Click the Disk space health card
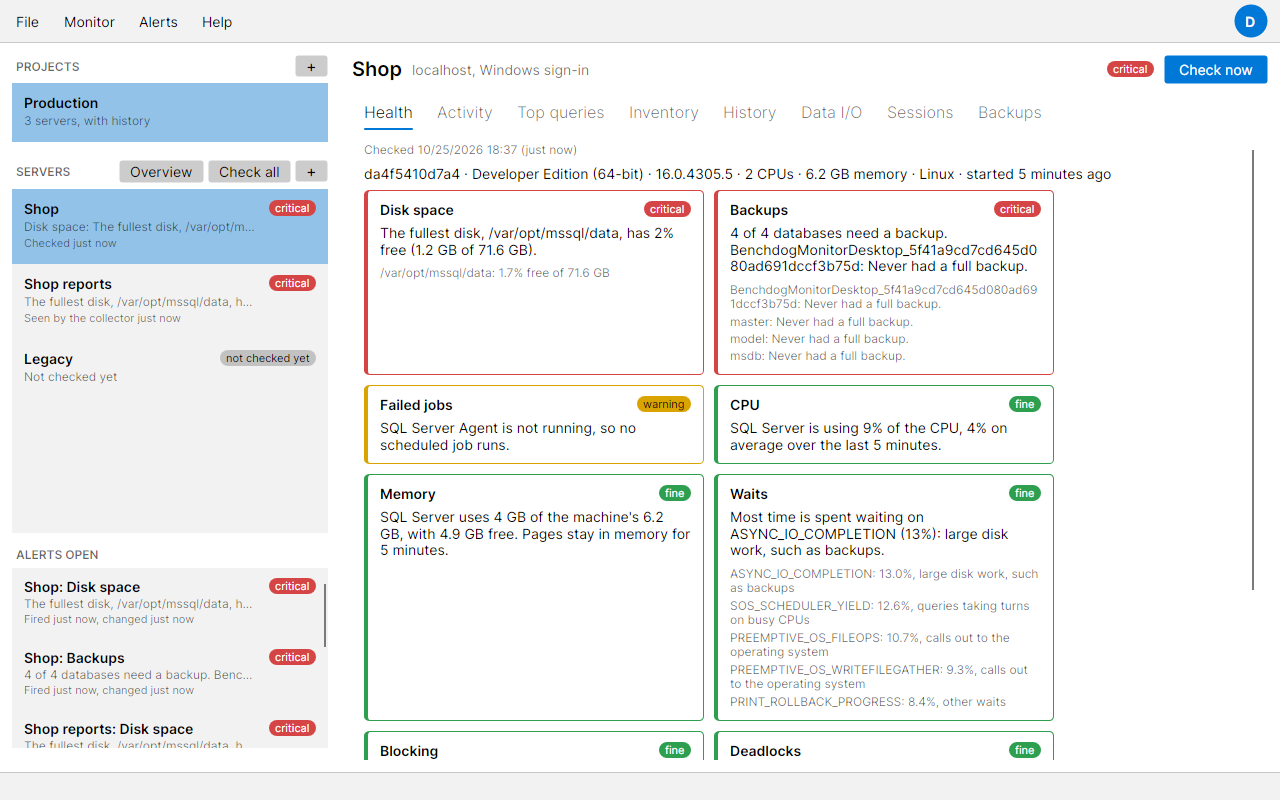The width and height of the screenshot is (1280, 800). (x=535, y=283)
